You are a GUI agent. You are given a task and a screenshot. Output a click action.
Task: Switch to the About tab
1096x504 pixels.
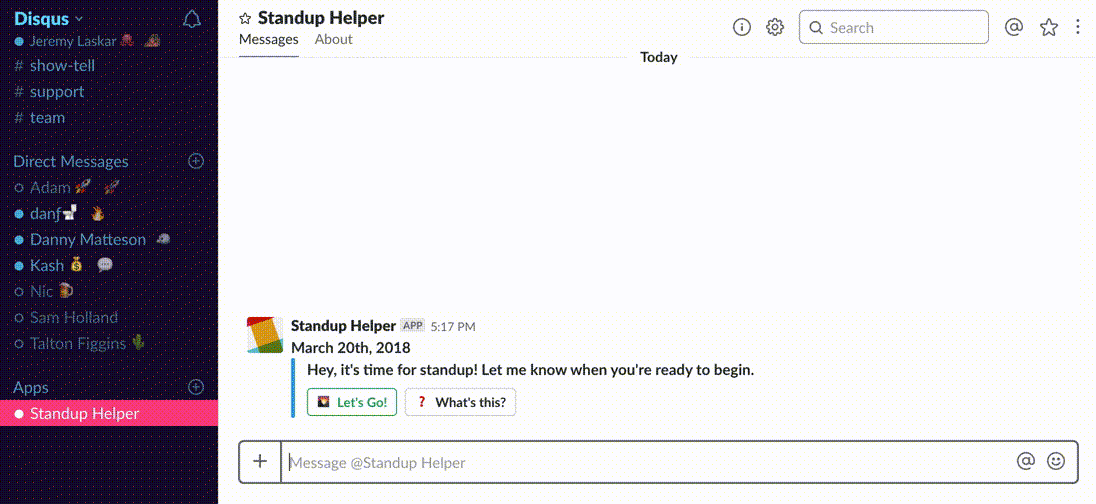333,40
